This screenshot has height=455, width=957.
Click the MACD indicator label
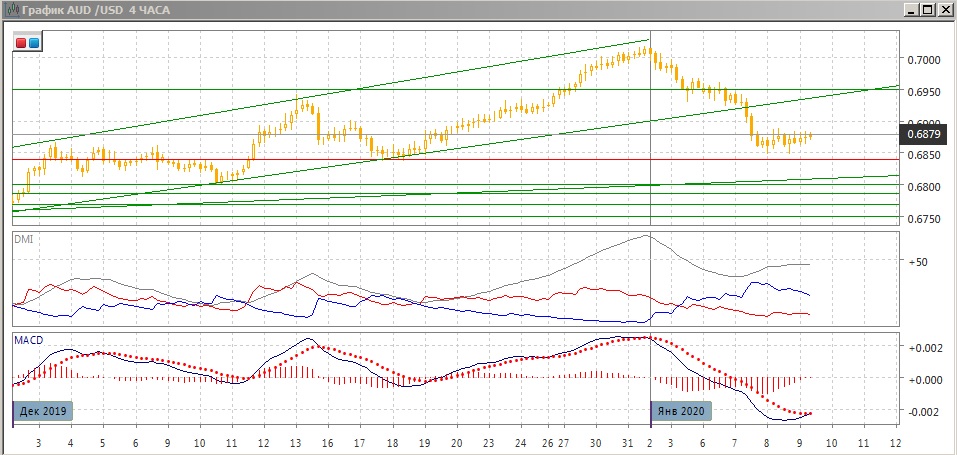pos(28,341)
